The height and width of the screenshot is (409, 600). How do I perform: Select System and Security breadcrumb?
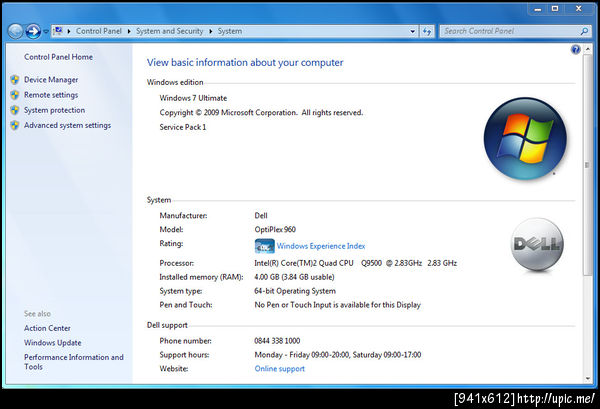170,31
